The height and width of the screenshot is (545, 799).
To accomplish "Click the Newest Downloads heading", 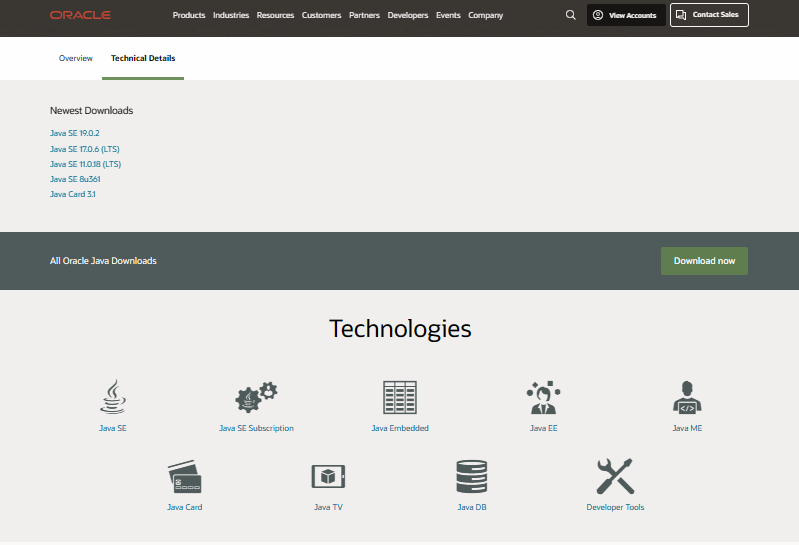I will (x=91, y=111).
